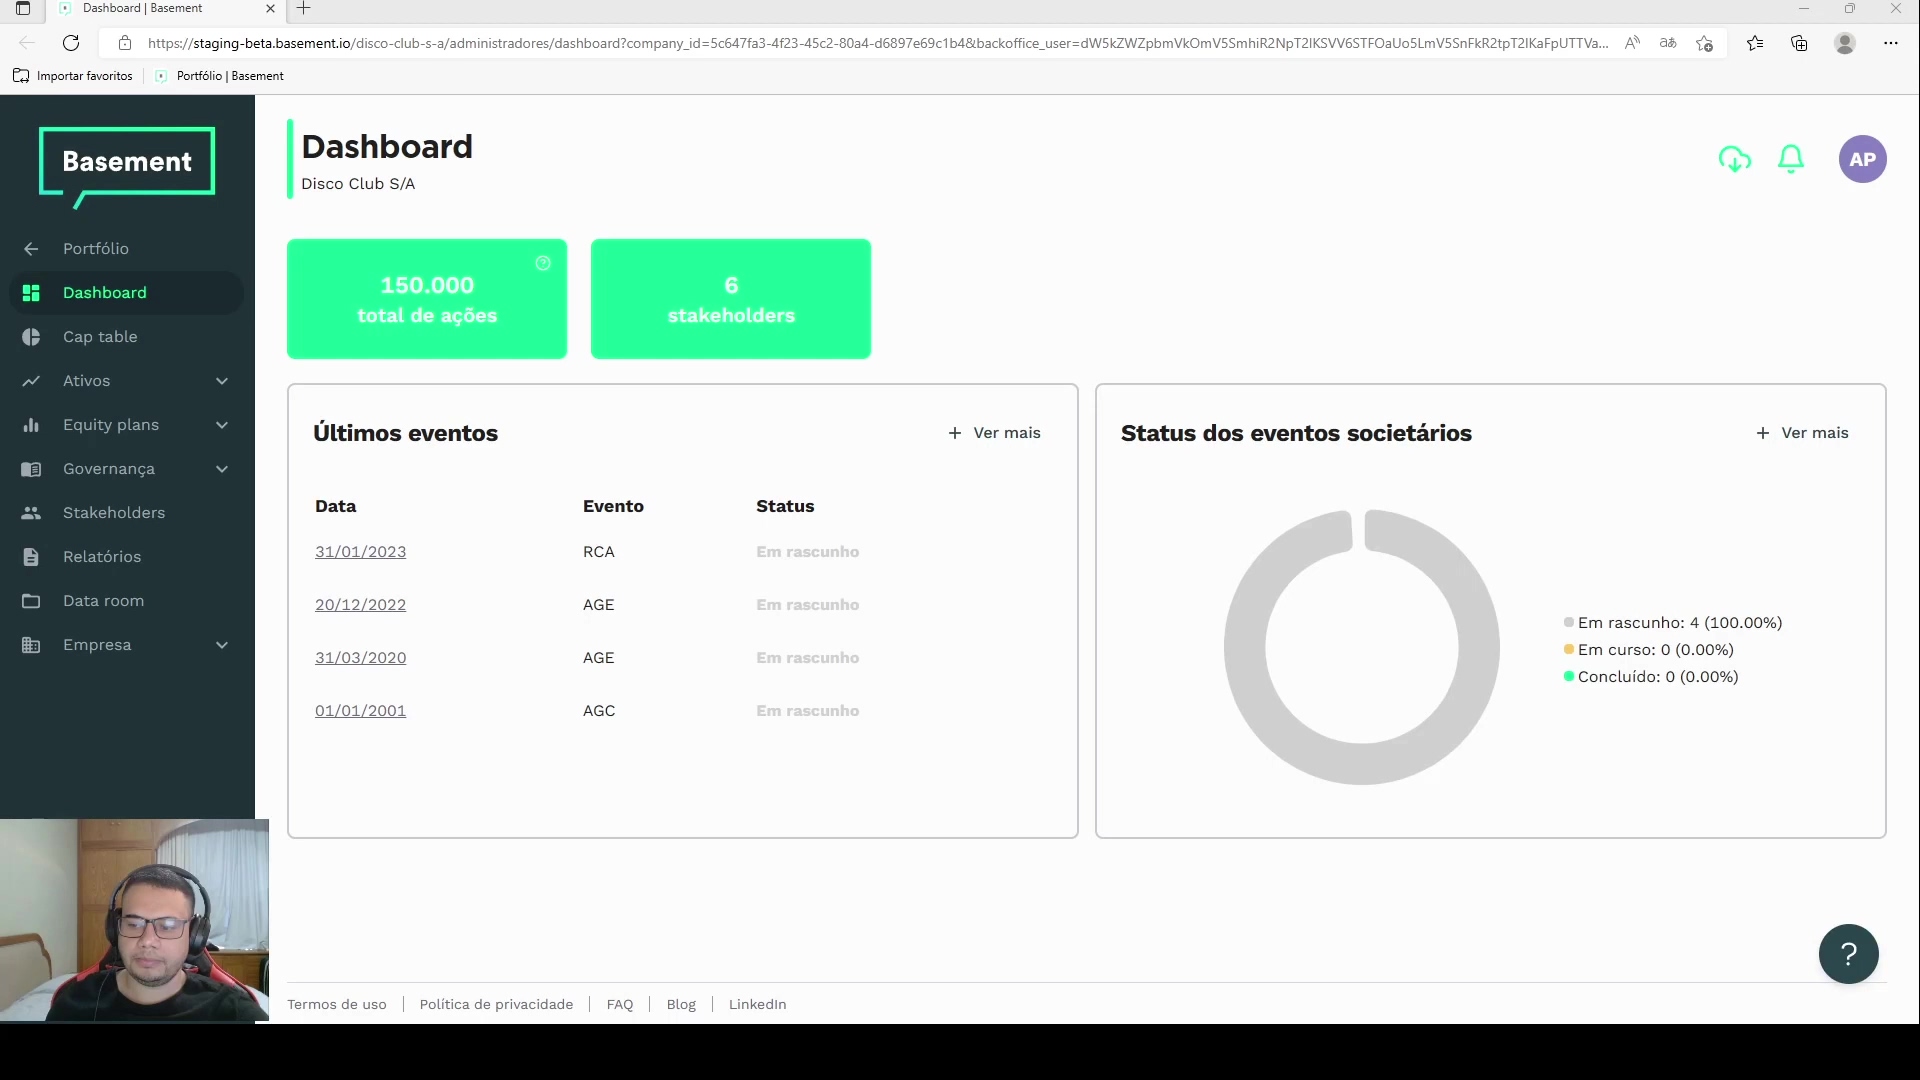
Task: Click the download/export cloud icon
Action: tap(1735, 159)
